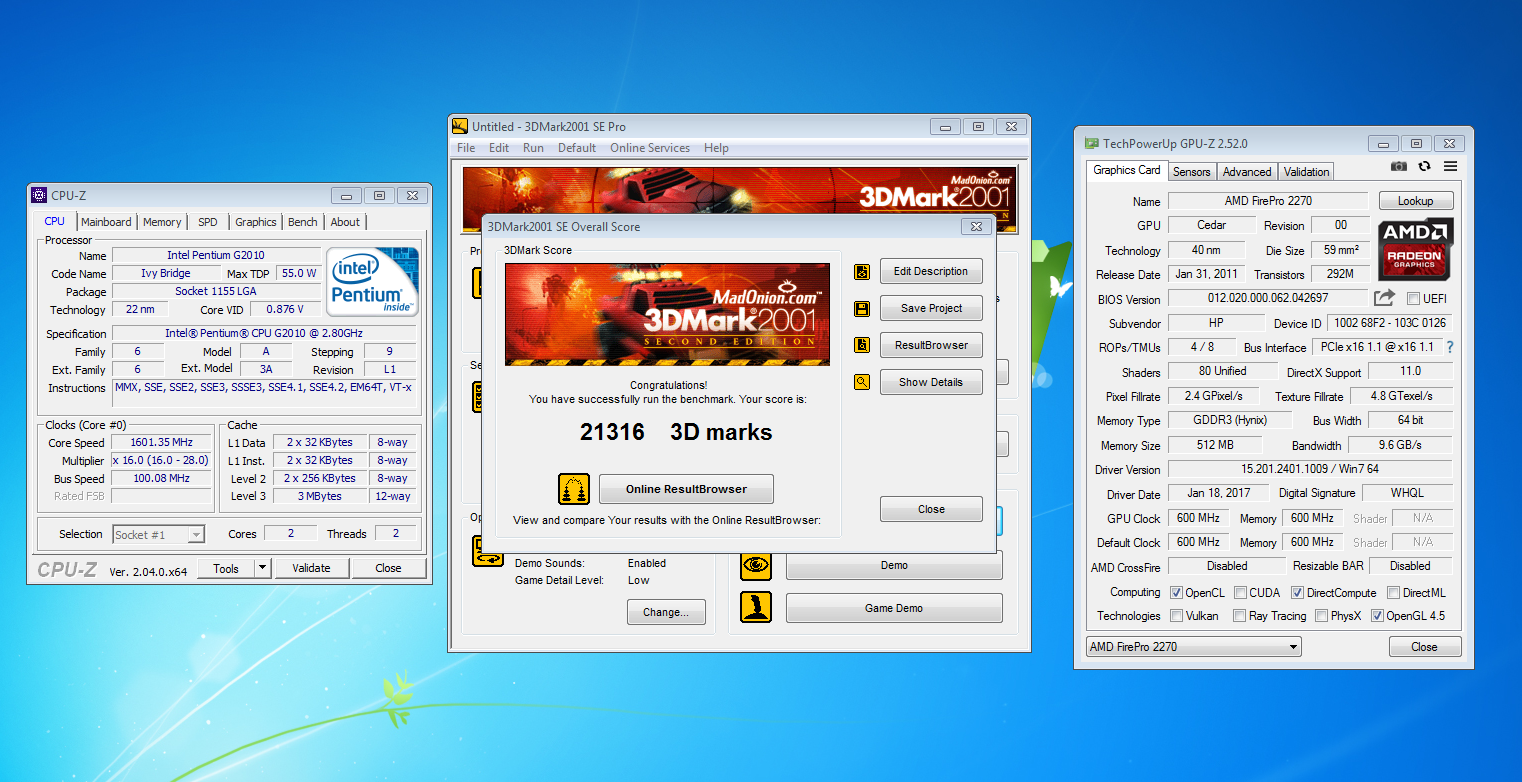Toggle the DirectML checkbox
This screenshot has width=1522, height=782.
[1392, 592]
